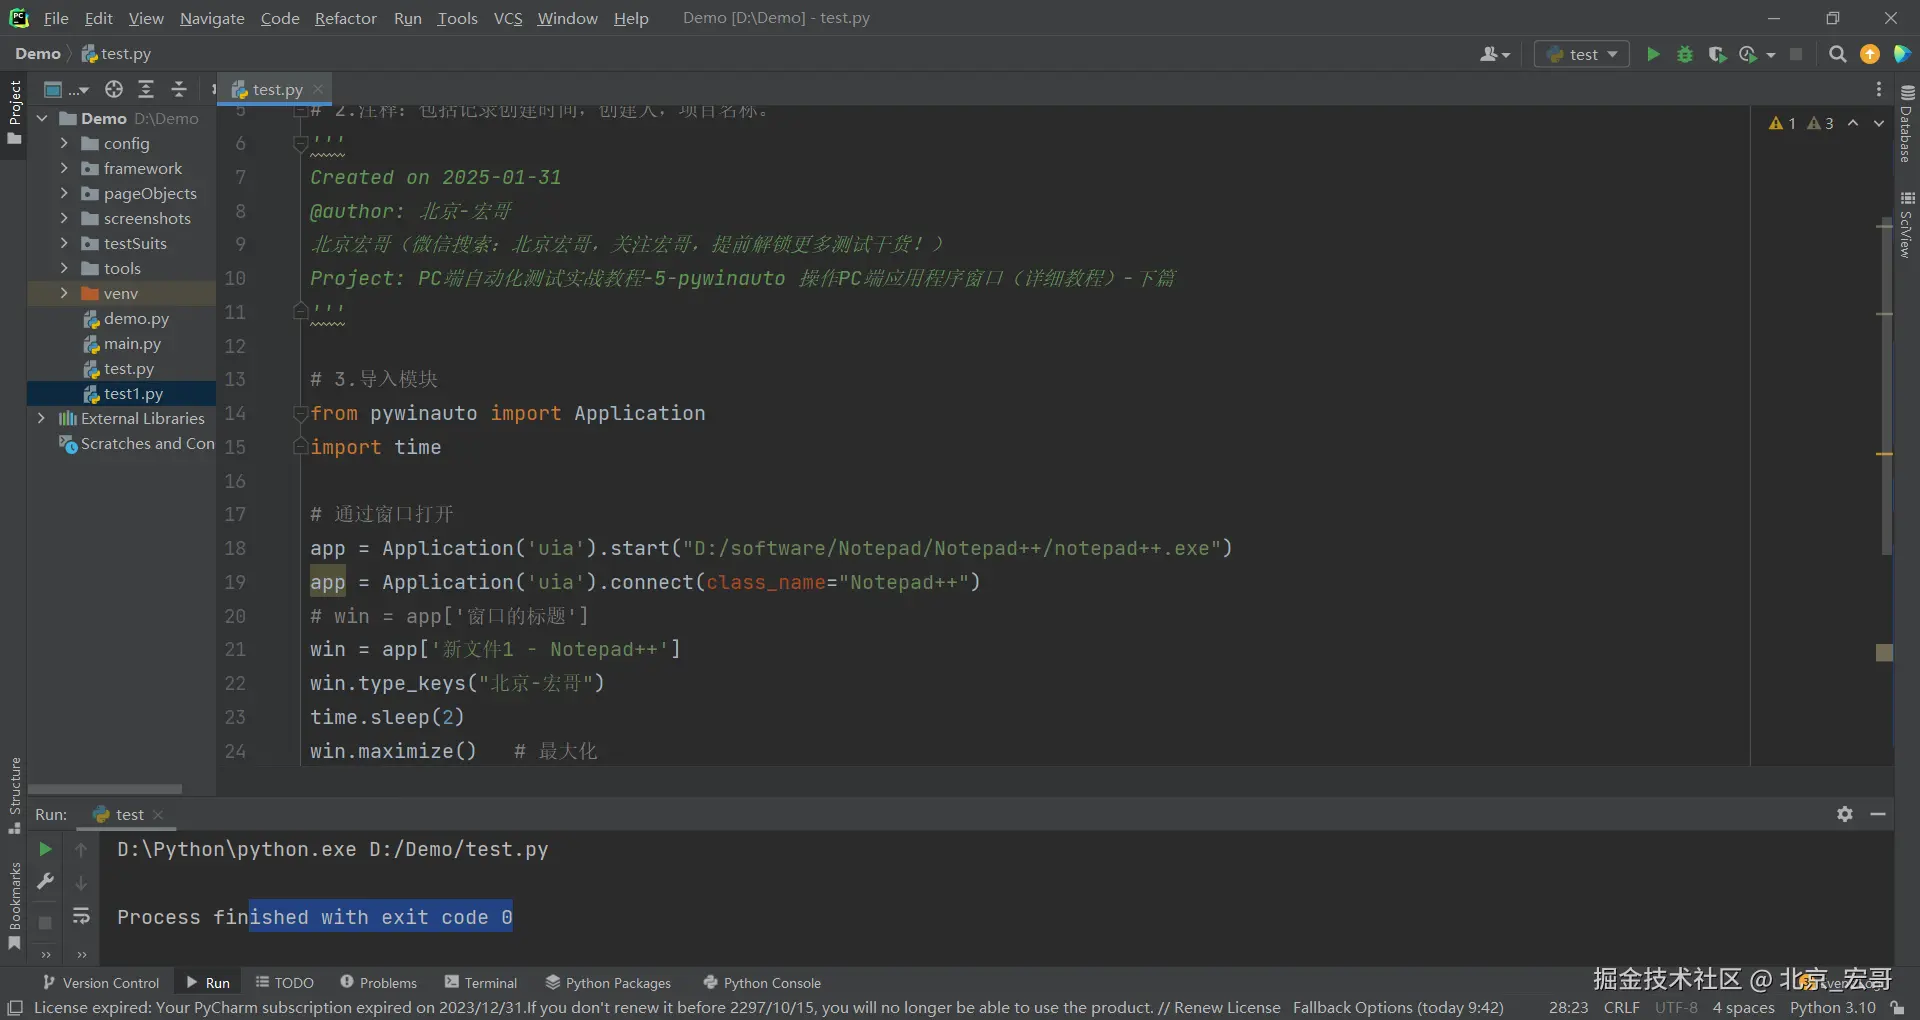
Task: Open the Terminal tool window
Action: [481, 983]
